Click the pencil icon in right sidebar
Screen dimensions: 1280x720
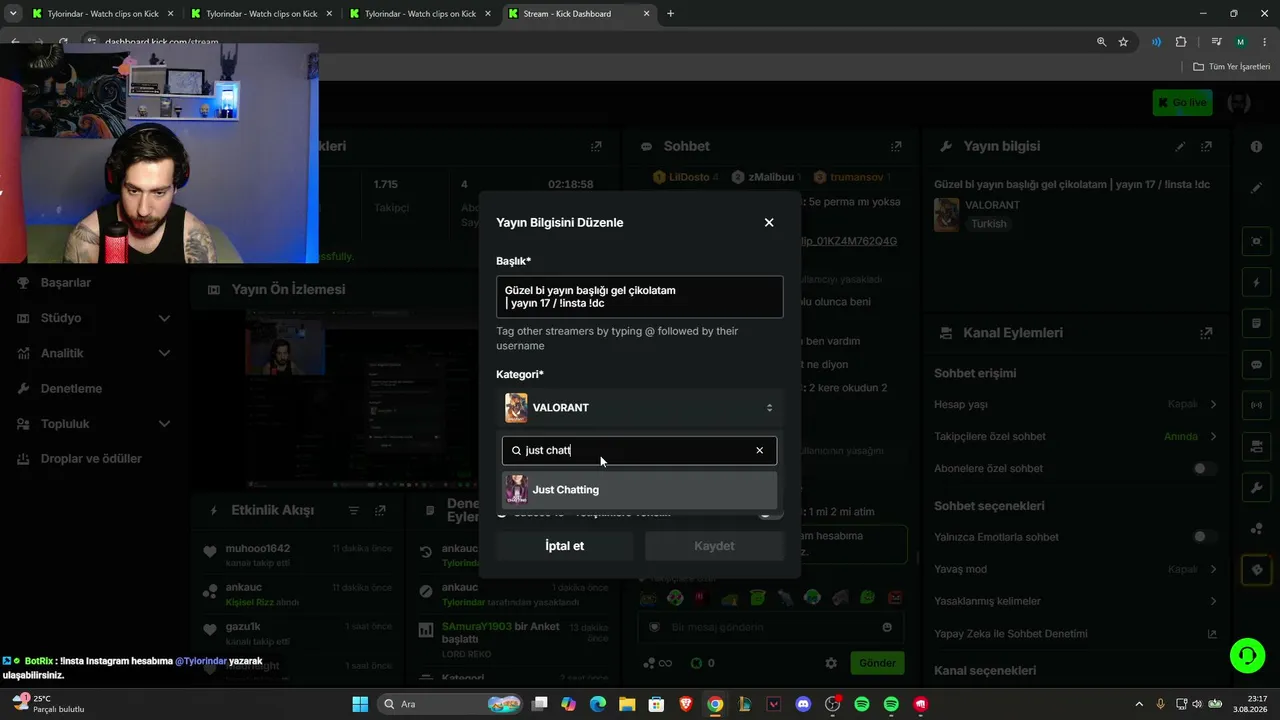pyautogui.click(x=1257, y=188)
